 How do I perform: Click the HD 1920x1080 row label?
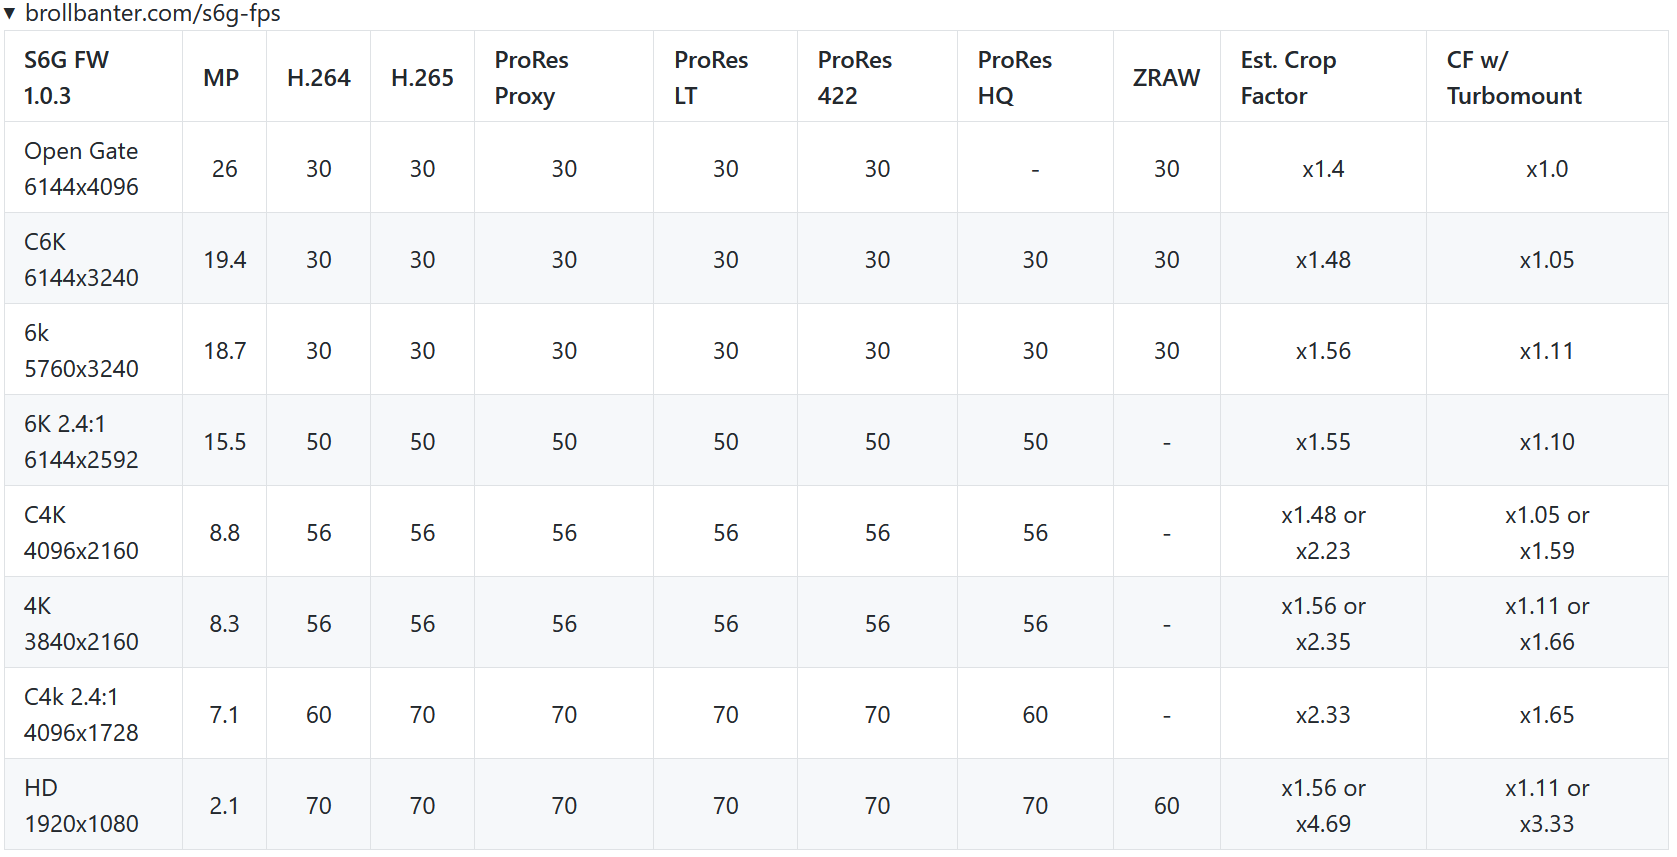click(81, 806)
